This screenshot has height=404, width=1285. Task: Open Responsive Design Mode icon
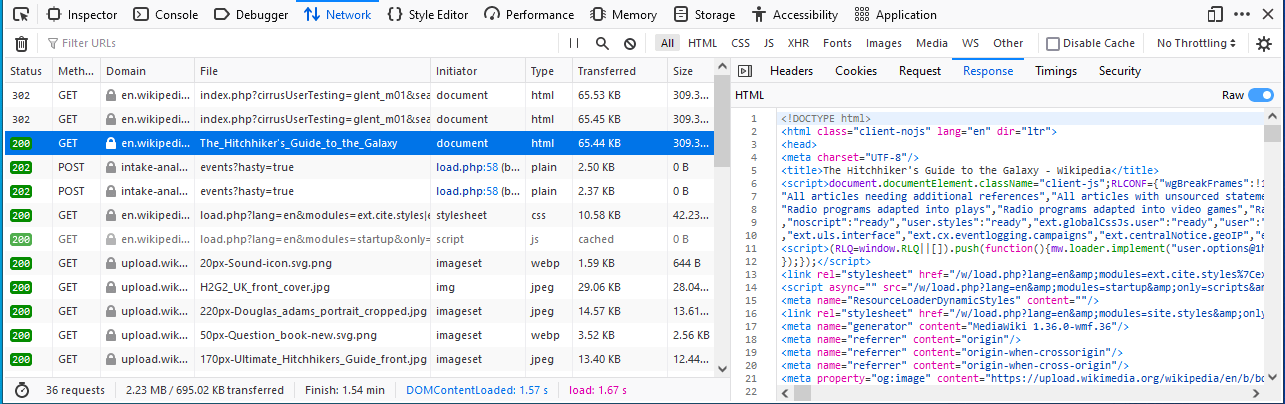pos(1215,15)
